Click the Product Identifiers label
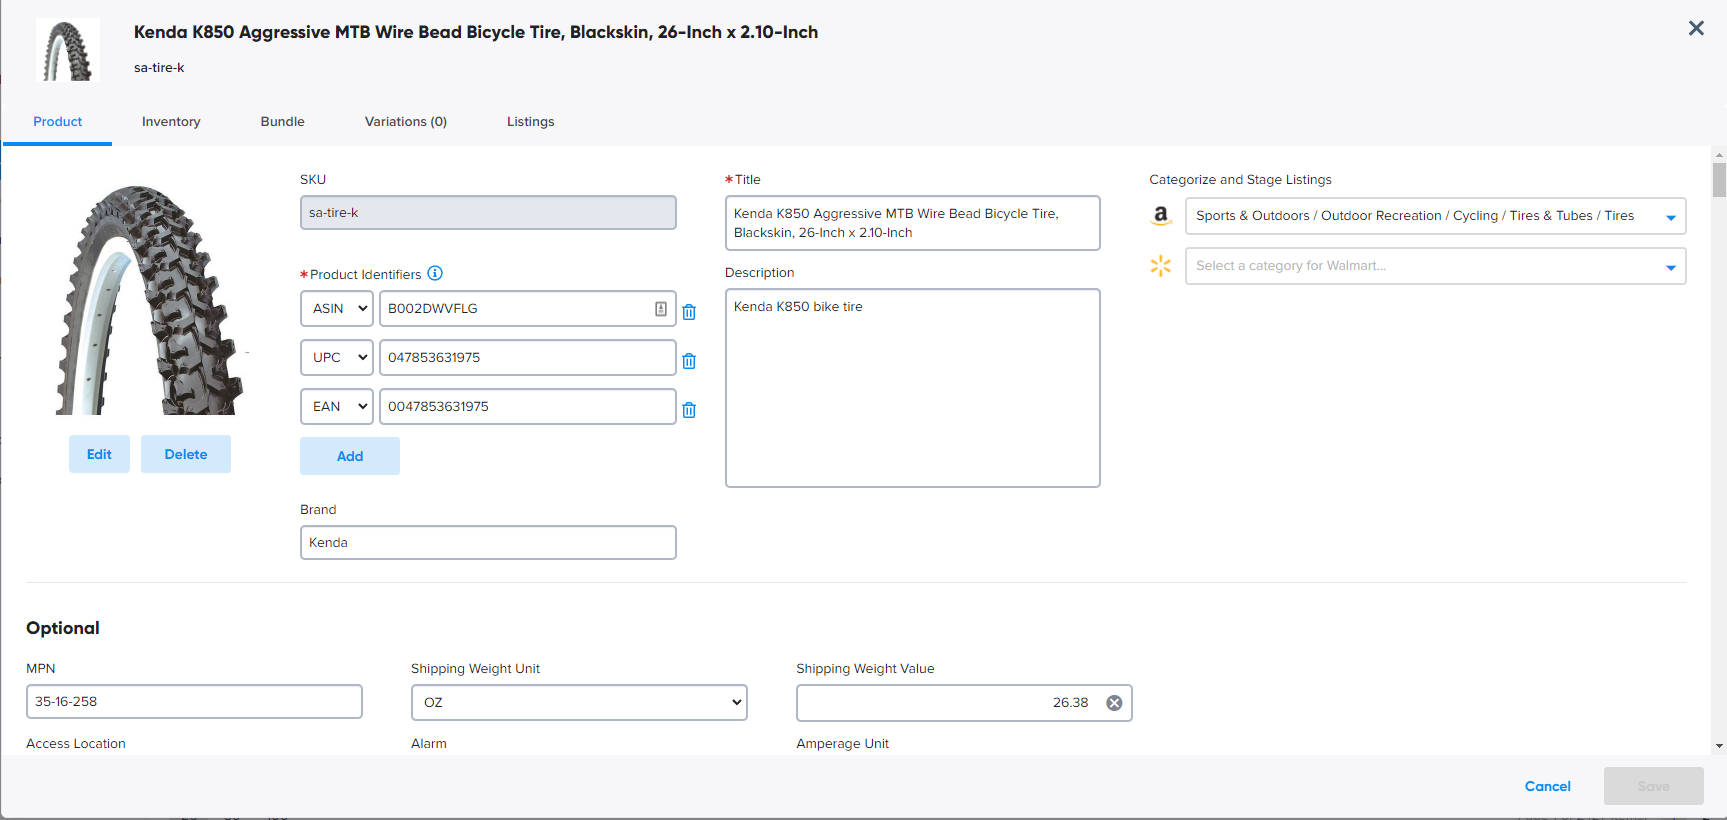 (366, 274)
